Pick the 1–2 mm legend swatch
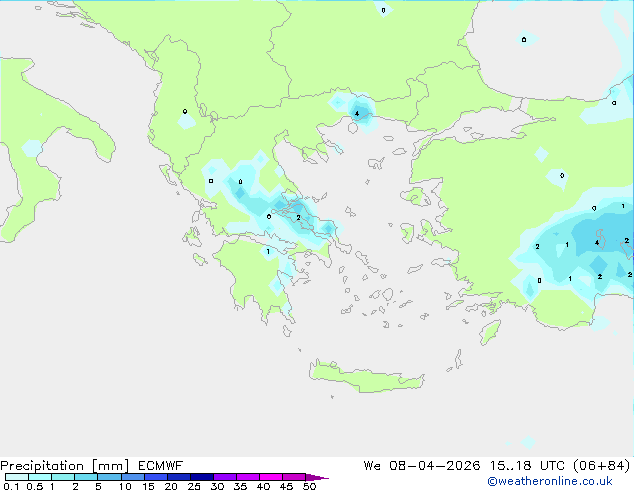Viewport: 634px width, 490px height. click(x=63, y=477)
